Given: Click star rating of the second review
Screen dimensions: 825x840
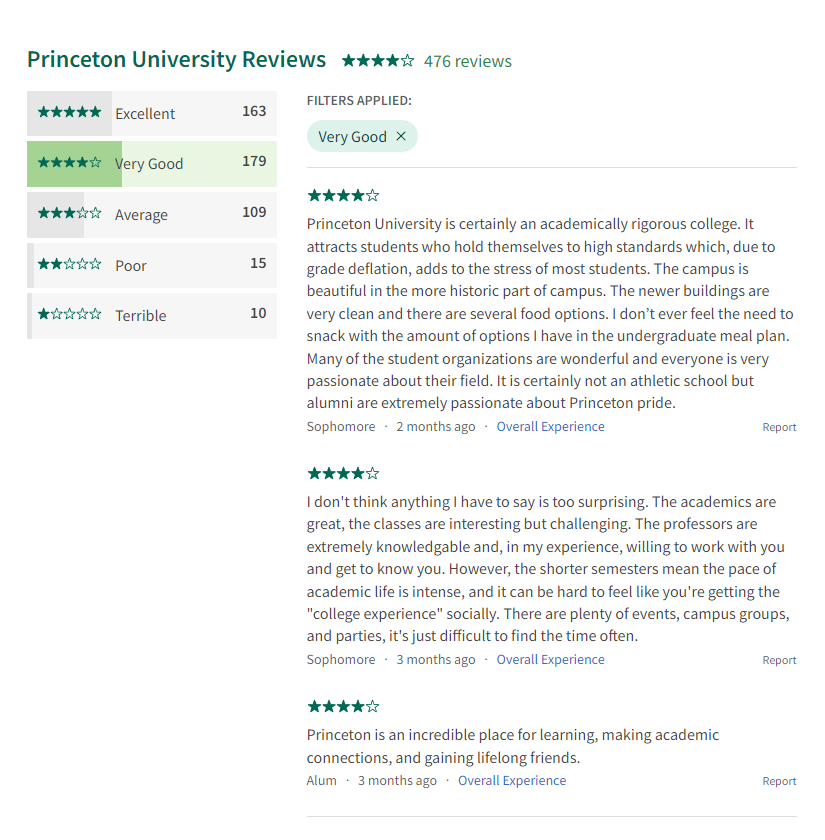Looking at the screenshot, I should (x=343, y=474).
